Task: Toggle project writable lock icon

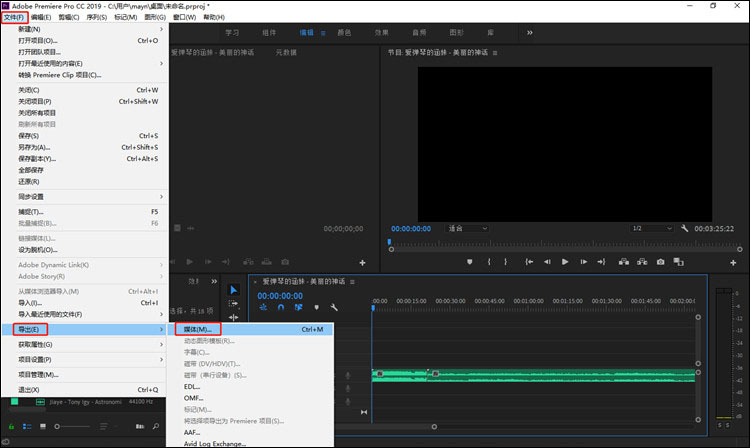Action: tap(11, 426)
